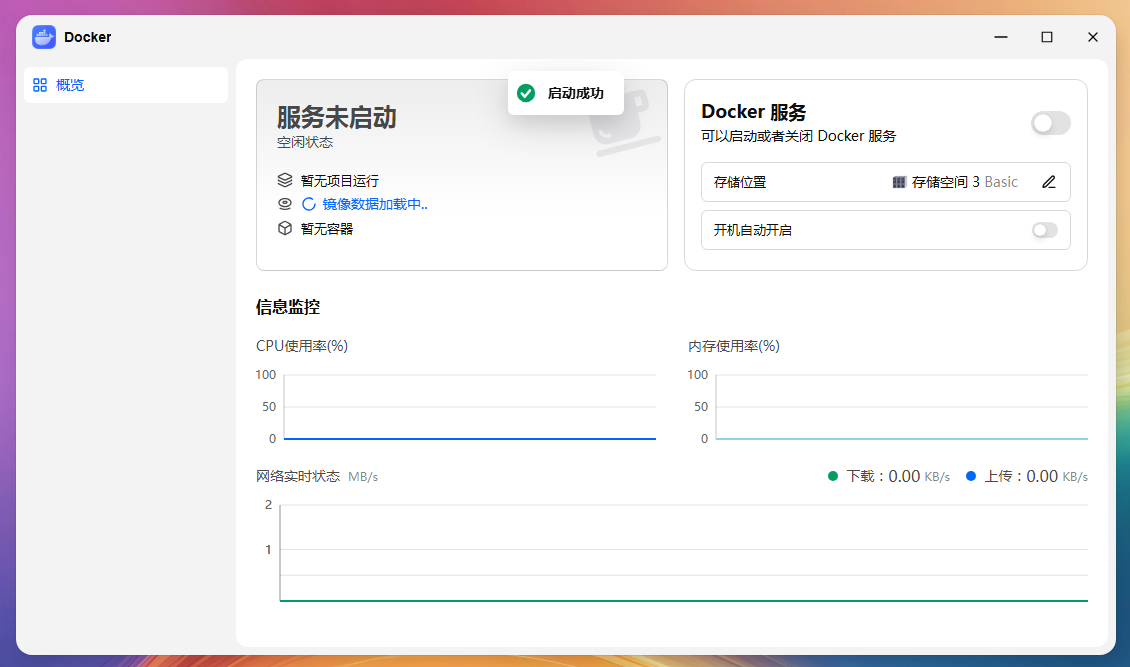
Task: Click the spinning loader icon for 镜像数据加载中
Action: tap(308, 204)
